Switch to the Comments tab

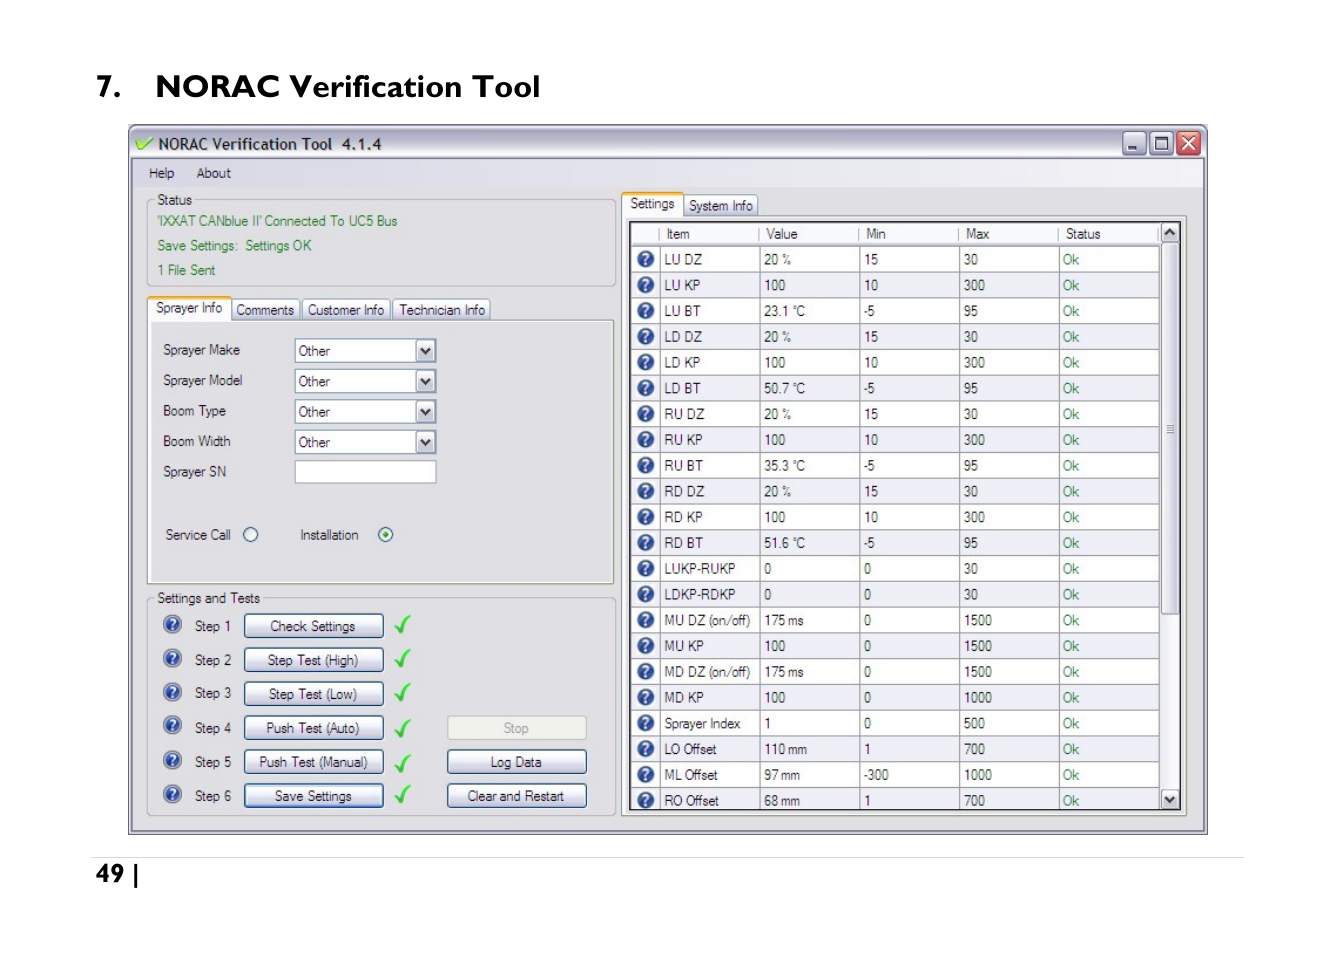(x=265, y=310)
